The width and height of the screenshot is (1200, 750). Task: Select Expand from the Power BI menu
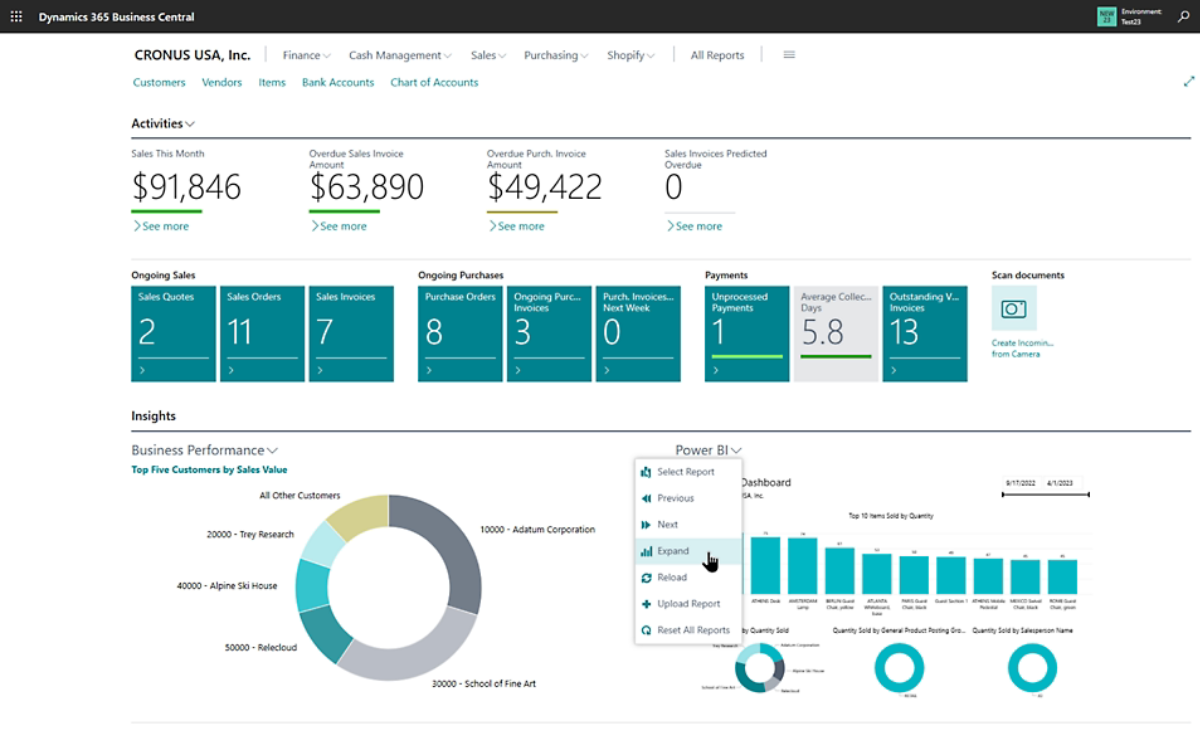[672, 551]
